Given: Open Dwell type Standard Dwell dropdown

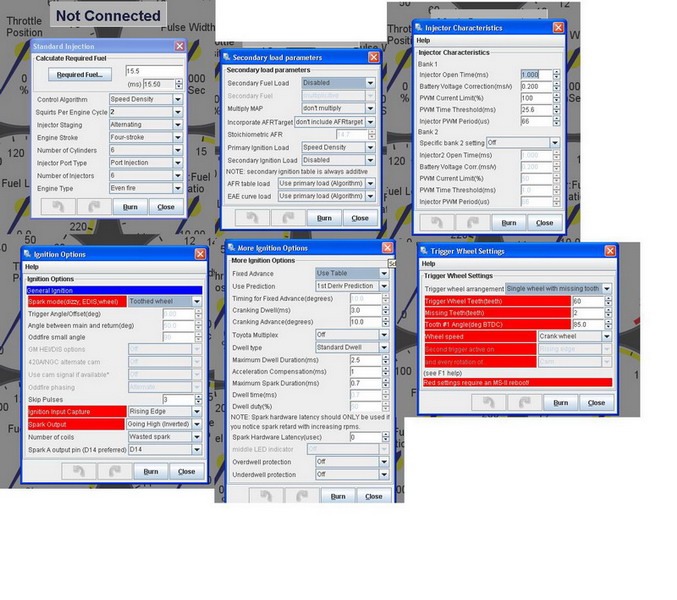Looking at the screenshot, I should pyautogui.click(x=384, y=347).
